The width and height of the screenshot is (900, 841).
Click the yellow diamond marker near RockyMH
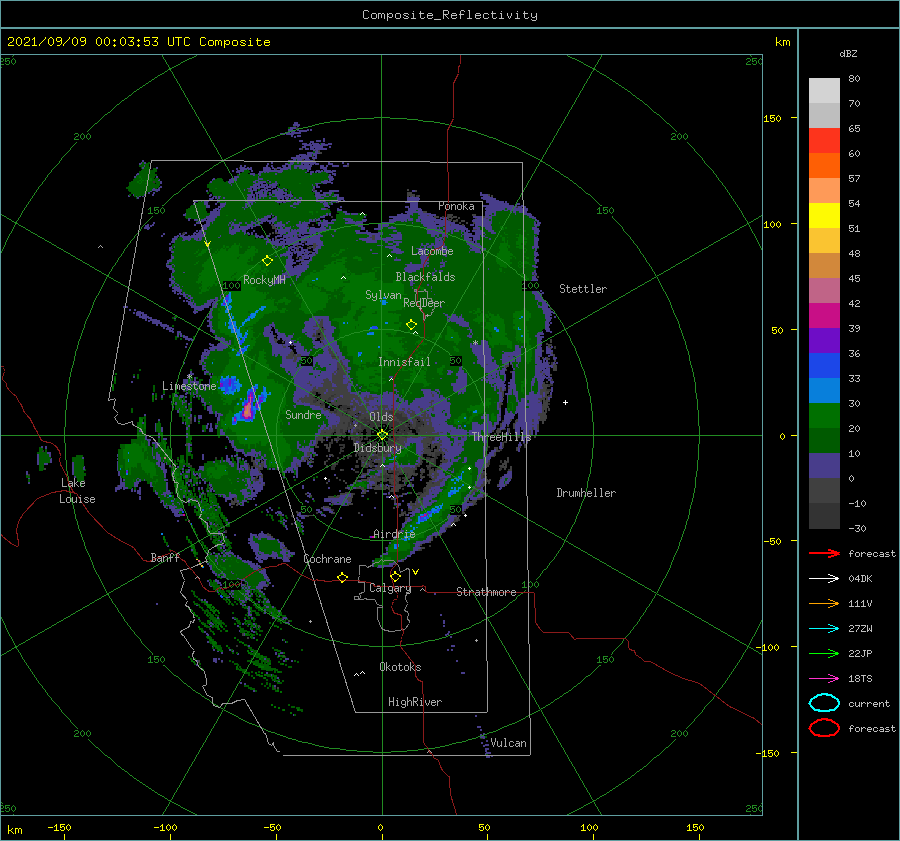(267, 261)
